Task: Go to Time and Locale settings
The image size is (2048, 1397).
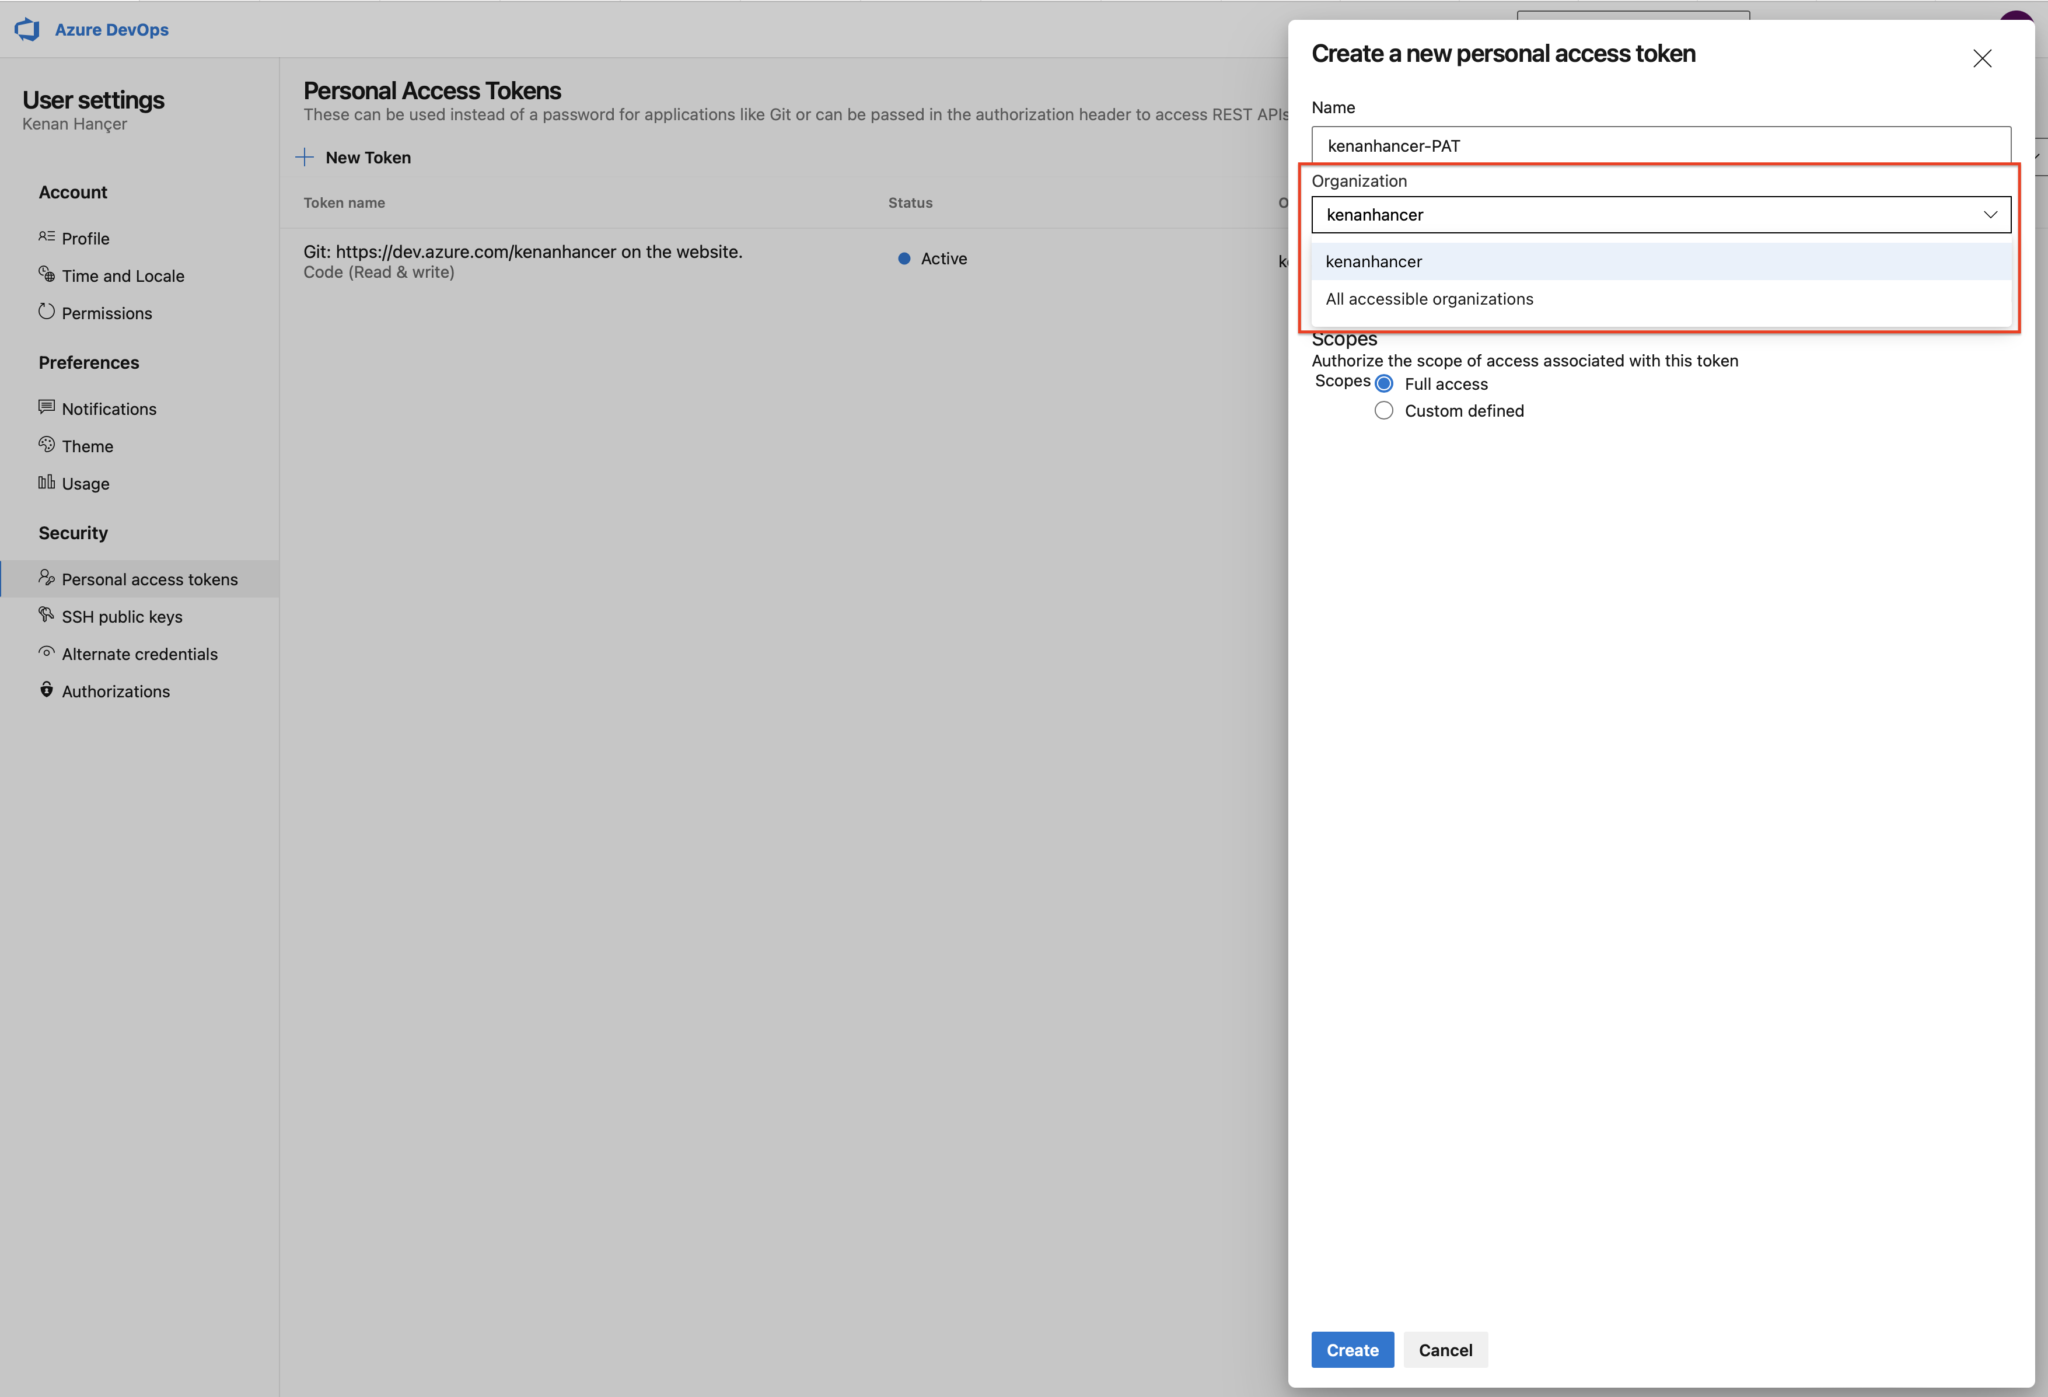Action: (x=122, y=275)
